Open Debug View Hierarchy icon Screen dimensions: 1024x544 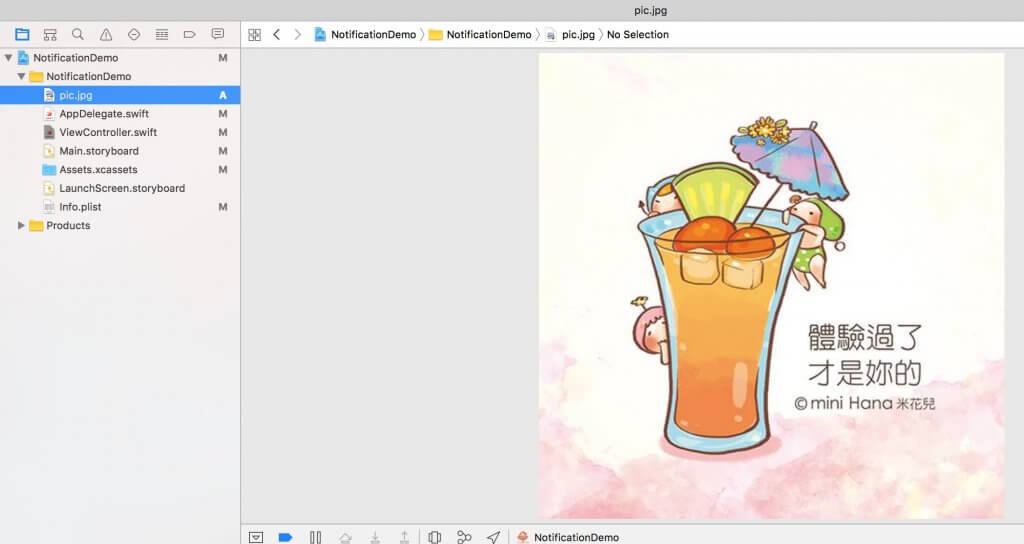pyautogui.click(x=434, y=537)
